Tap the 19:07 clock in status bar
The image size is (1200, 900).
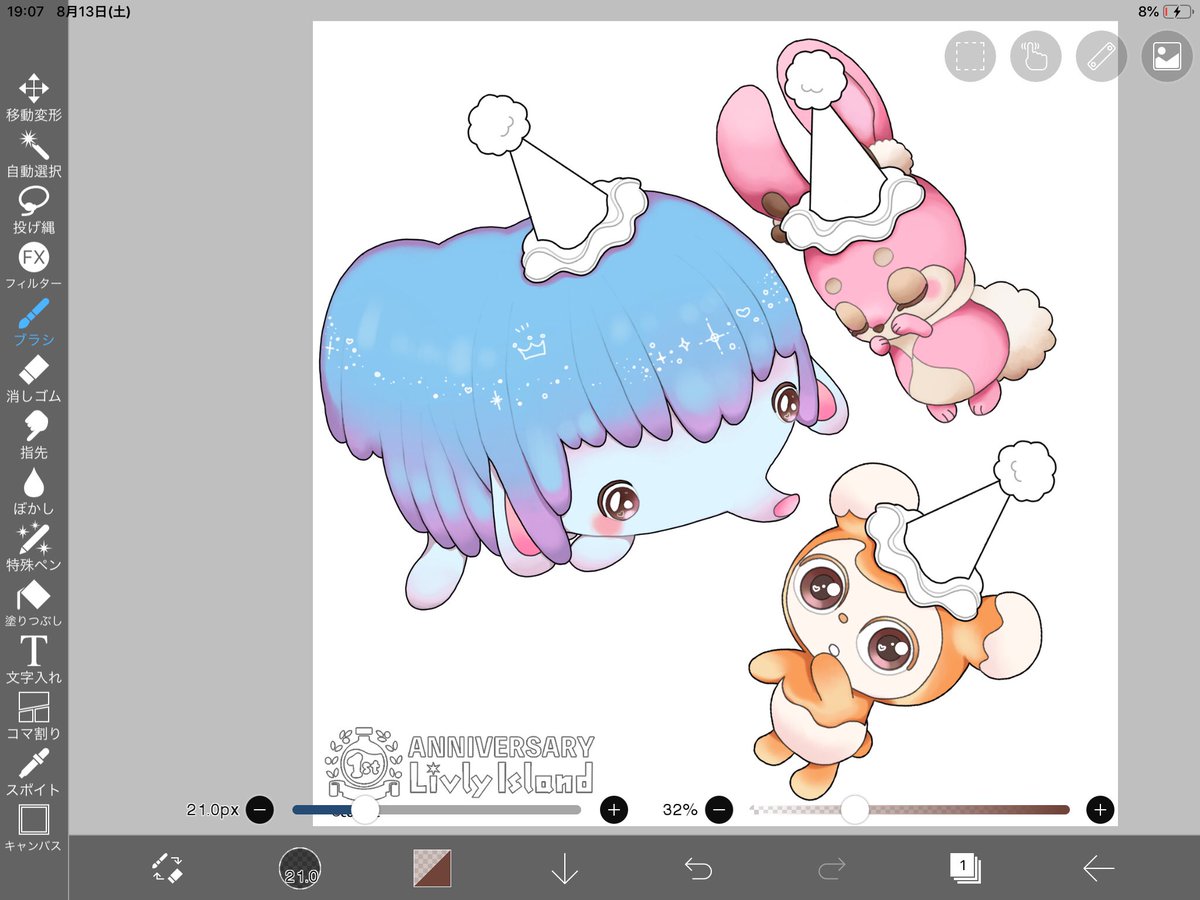(x=26, y=12)
